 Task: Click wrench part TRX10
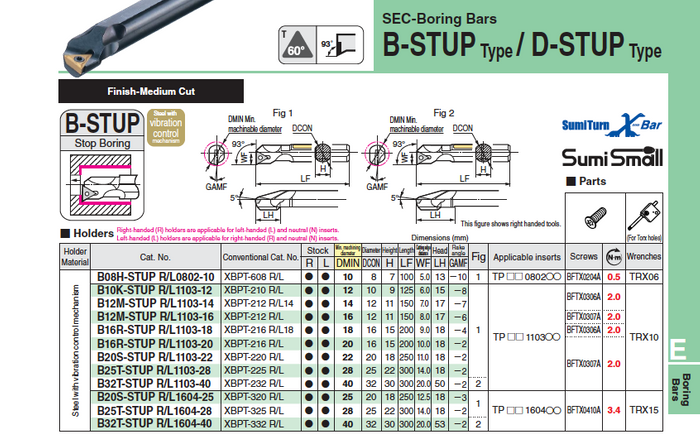644,337
